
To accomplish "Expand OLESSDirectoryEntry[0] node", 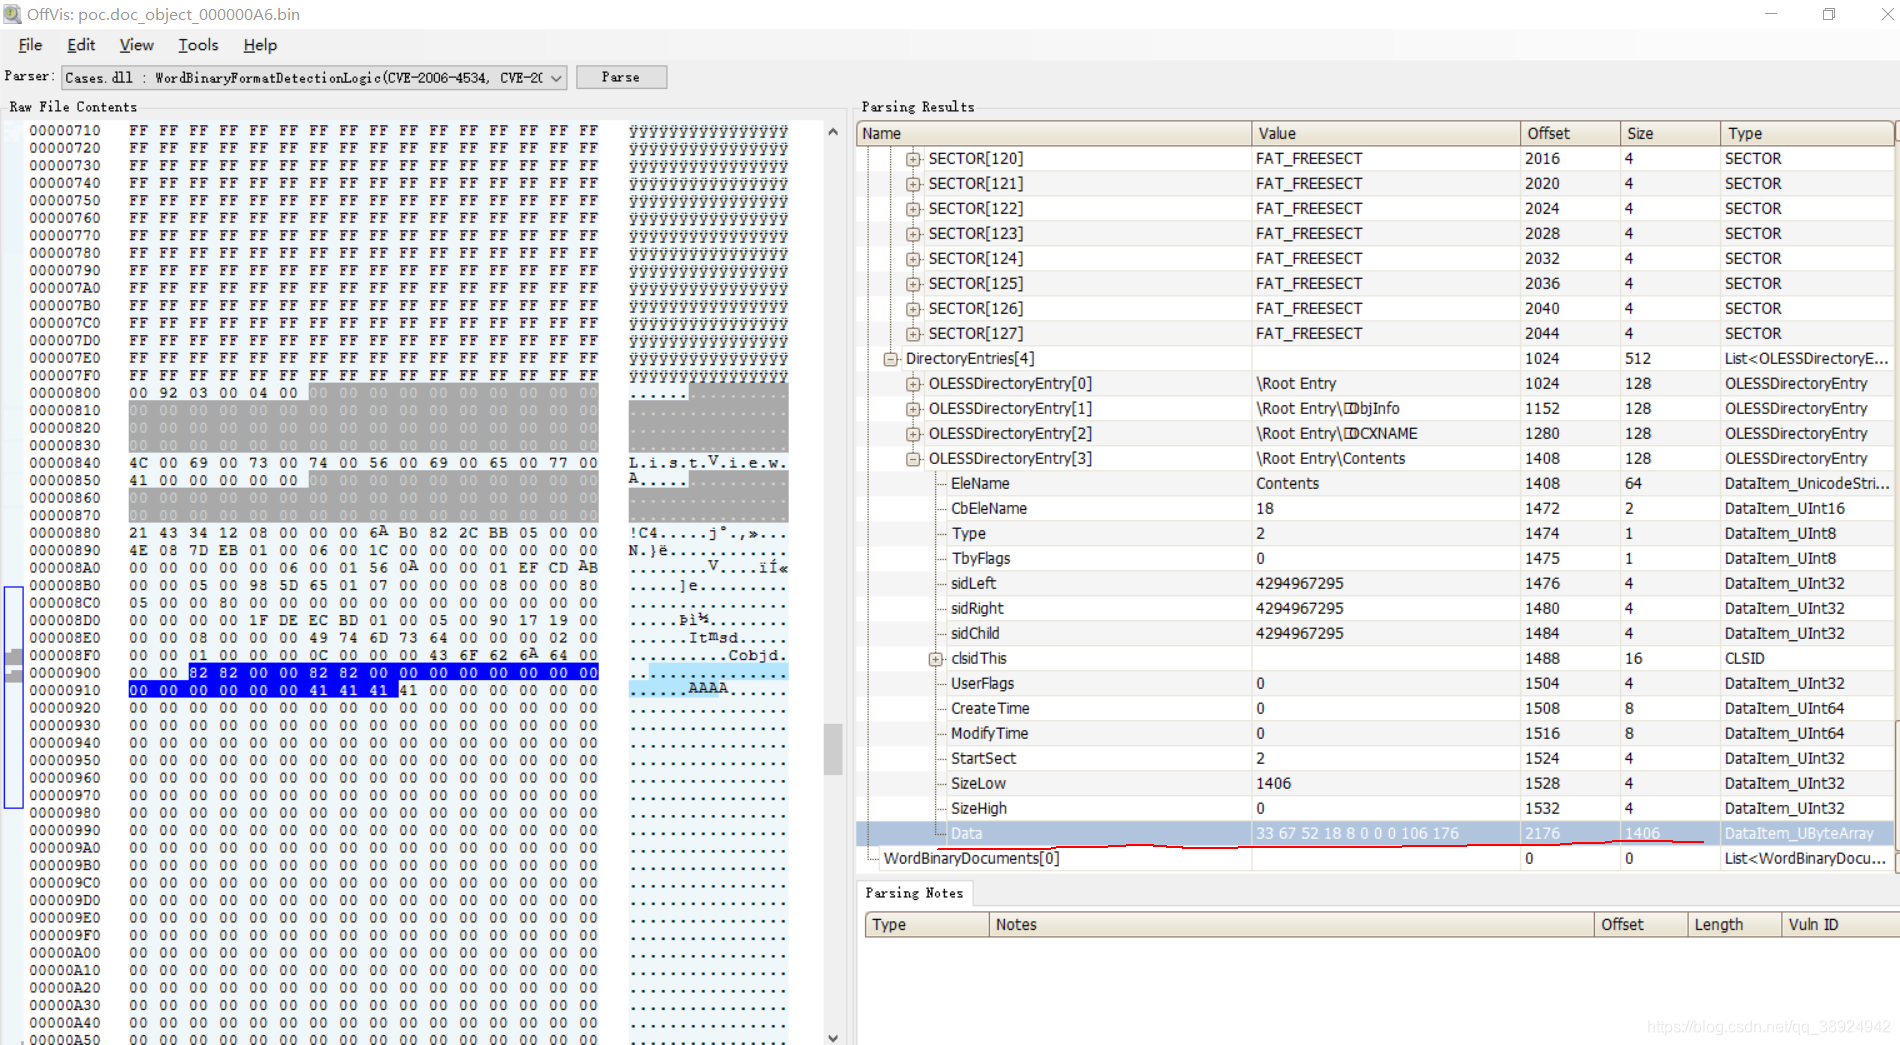I will tap(913, 384).
